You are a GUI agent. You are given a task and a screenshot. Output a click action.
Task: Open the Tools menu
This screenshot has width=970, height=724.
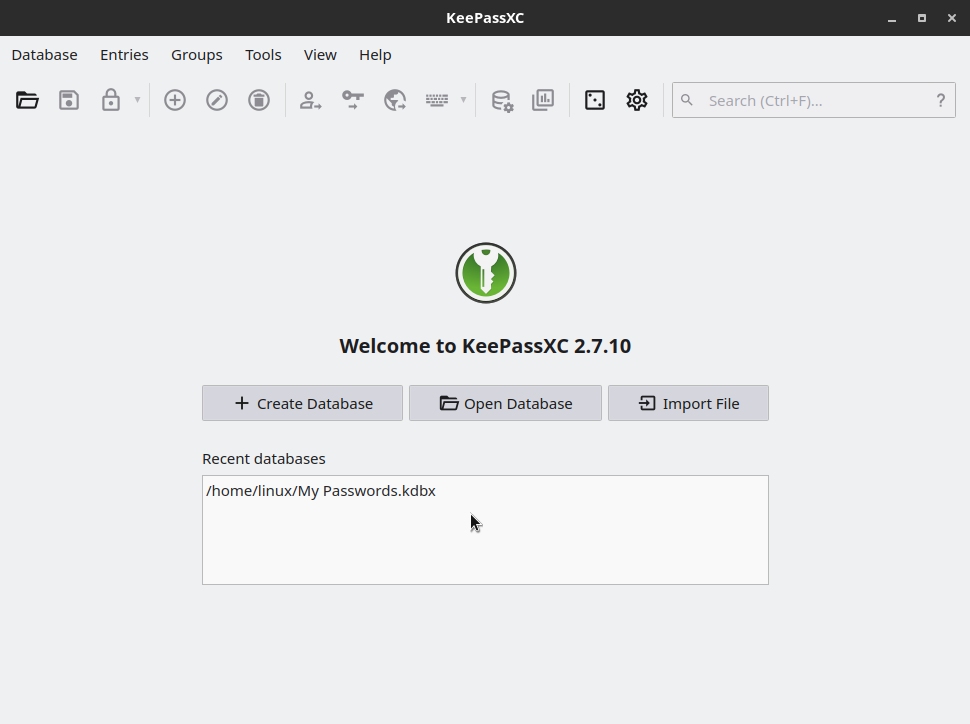(263, 55)
